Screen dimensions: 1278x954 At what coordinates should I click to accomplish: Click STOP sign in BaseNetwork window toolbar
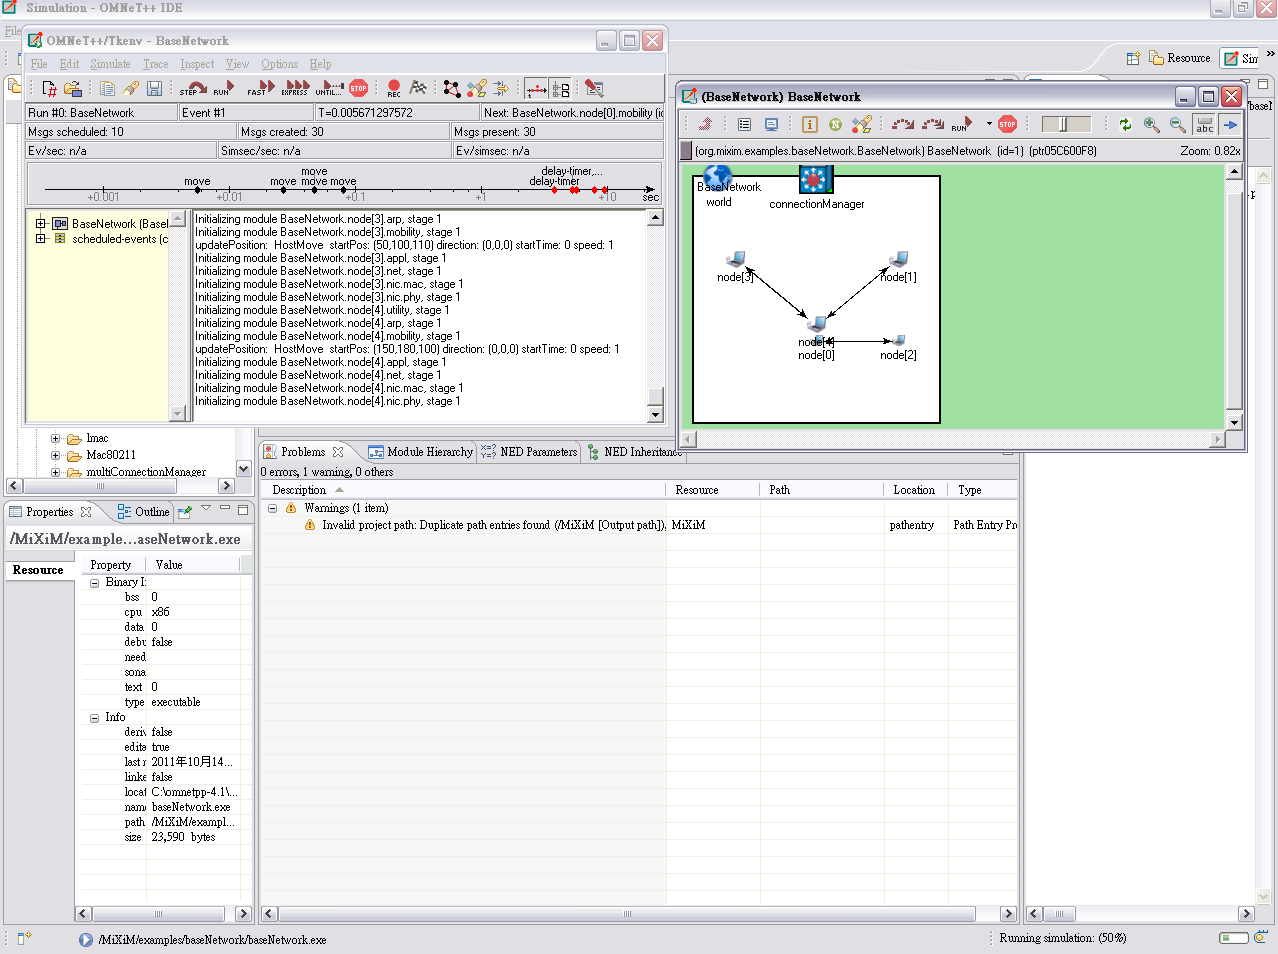click(1007, 124)
